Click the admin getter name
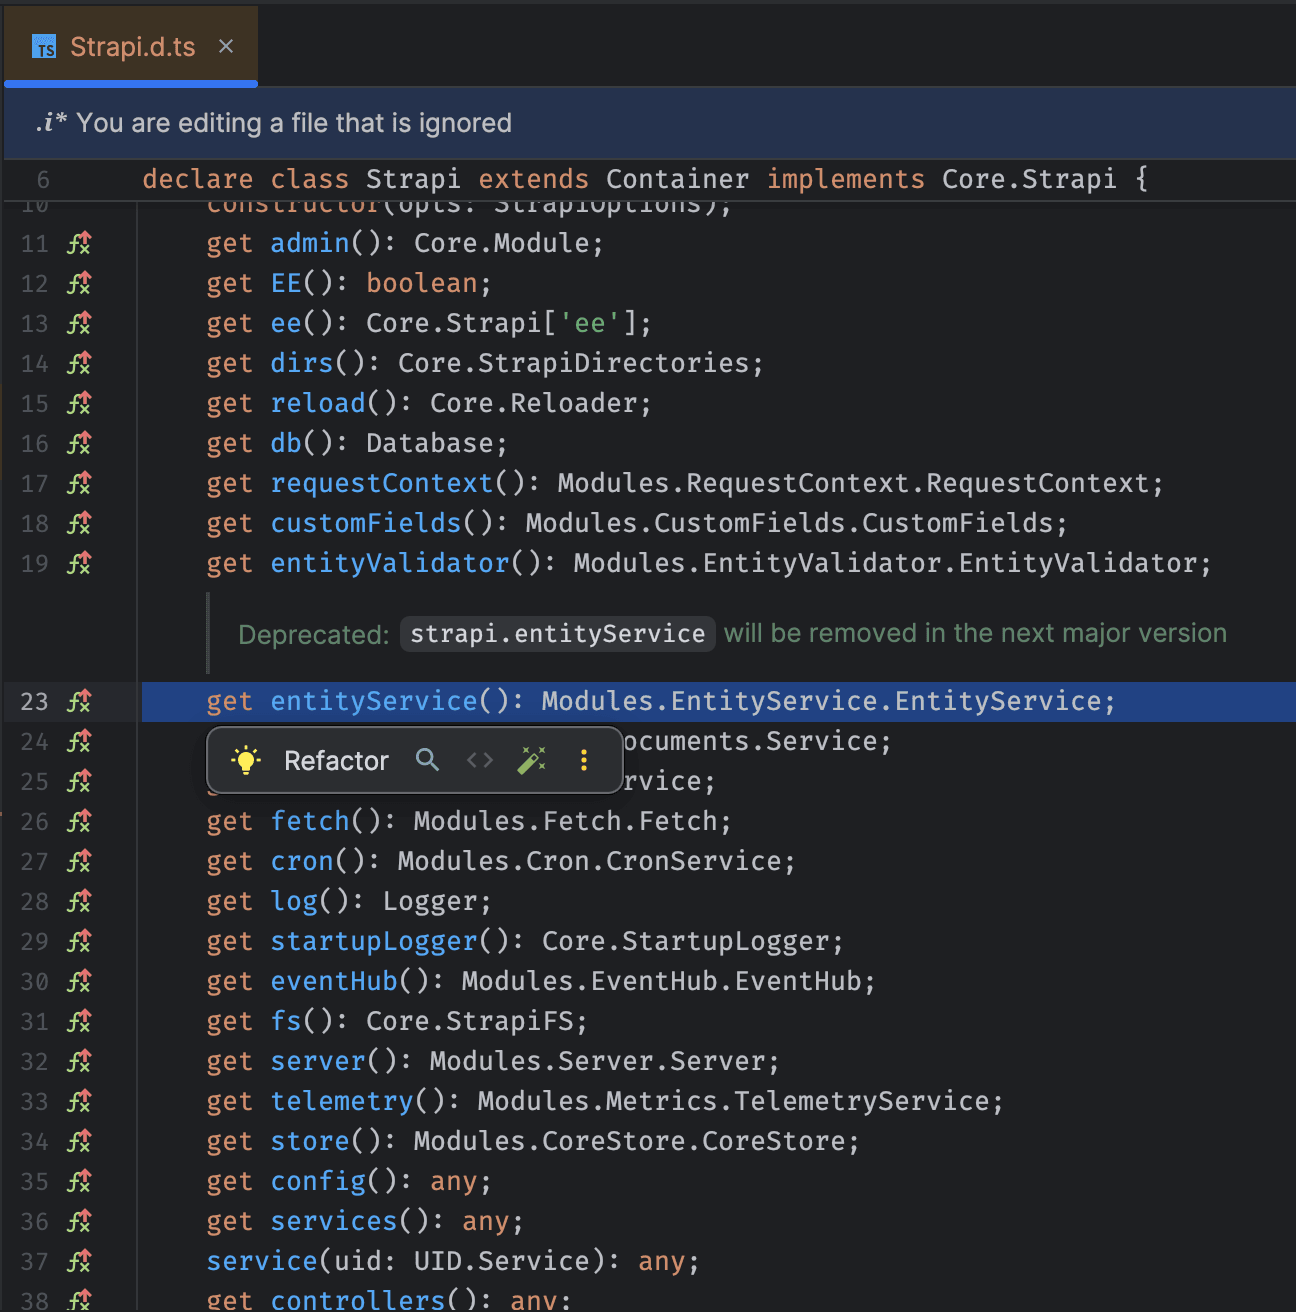This screenshot has height=1312, width=1296. pyautogui.click(x=310, y=243)
